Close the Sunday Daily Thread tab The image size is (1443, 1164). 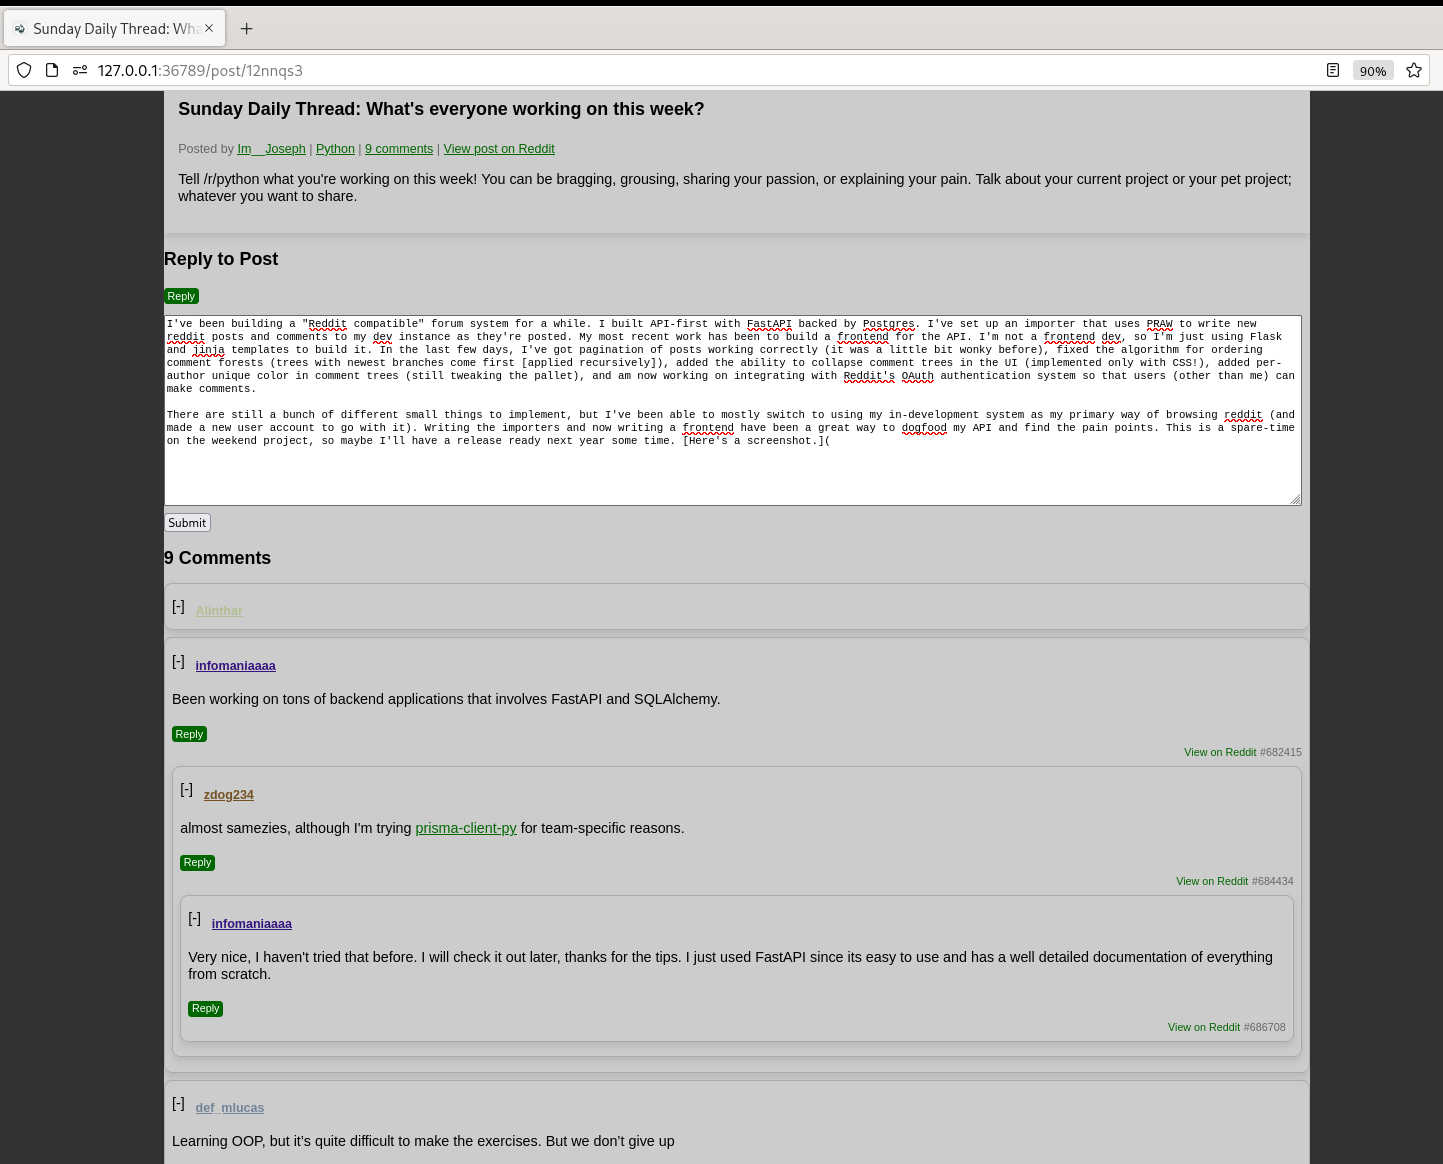point(209,28)
